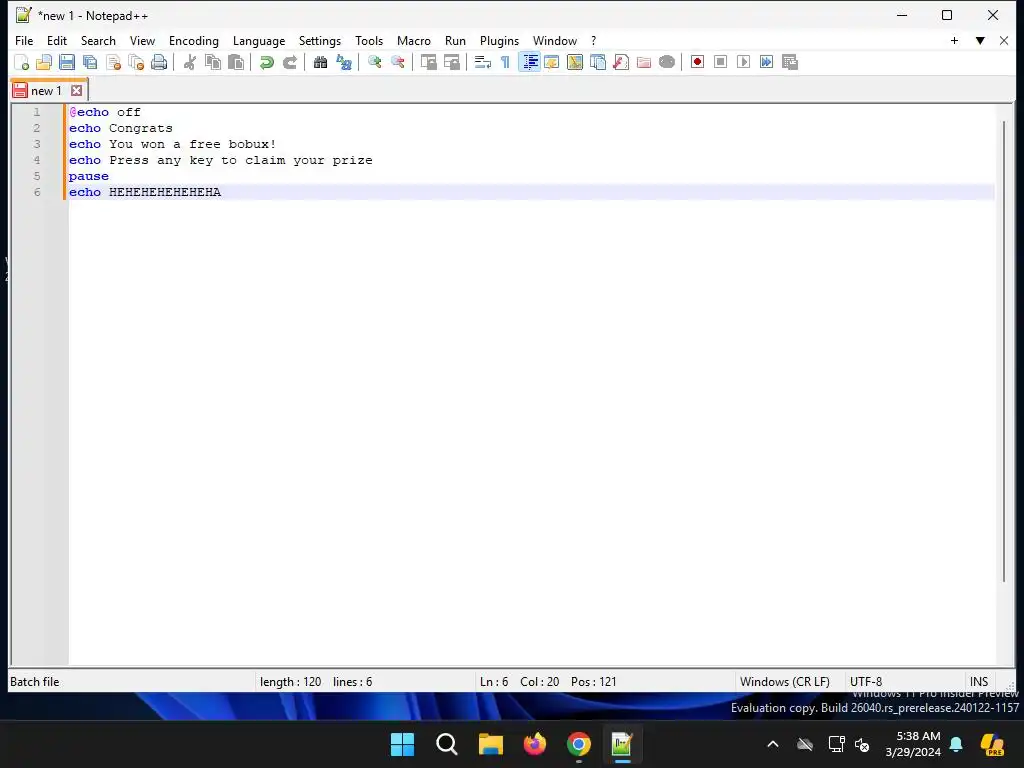Screen dimensions: 1024x768
Task: Click the Open file toolbar icon
Action: (x=44, y=63)
